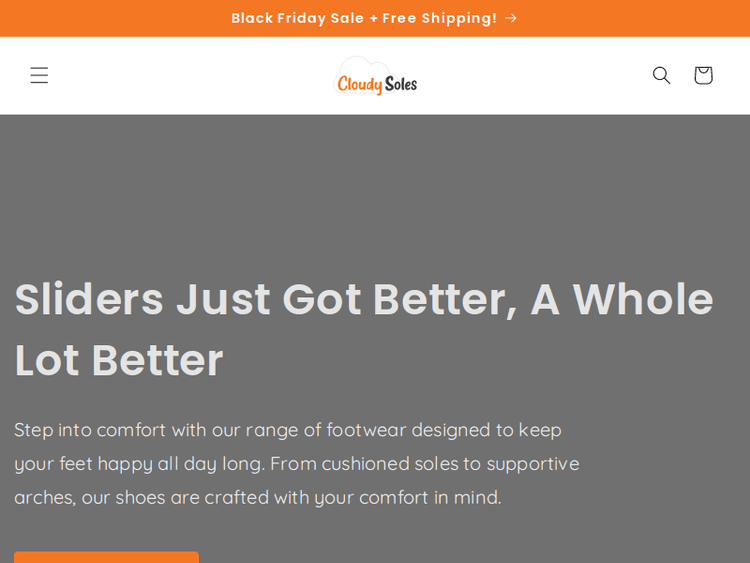Click empty gray hero banner above heading

click(375, 190)
